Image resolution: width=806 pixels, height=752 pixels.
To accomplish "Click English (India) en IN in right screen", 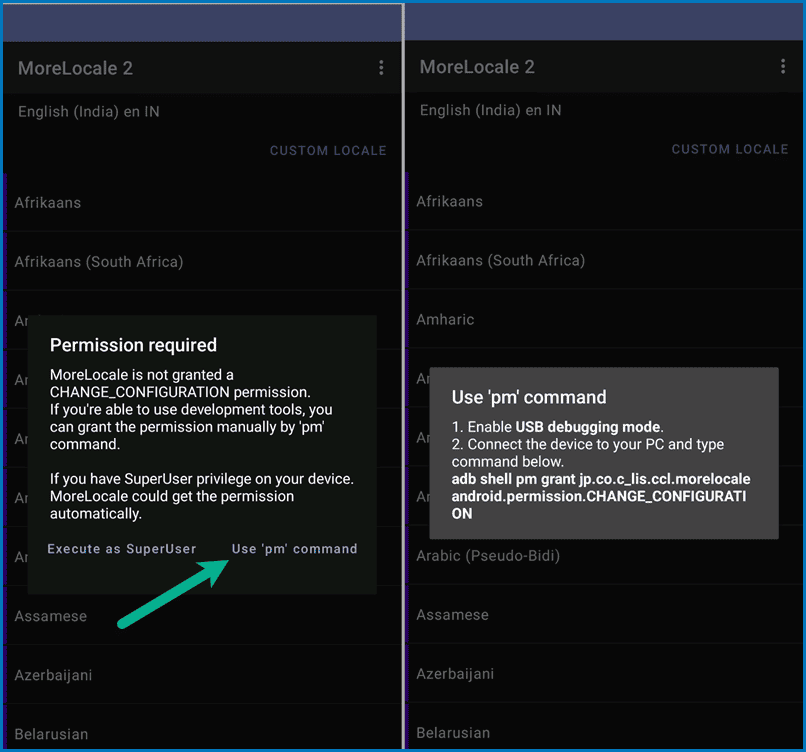I will point(490,110).
